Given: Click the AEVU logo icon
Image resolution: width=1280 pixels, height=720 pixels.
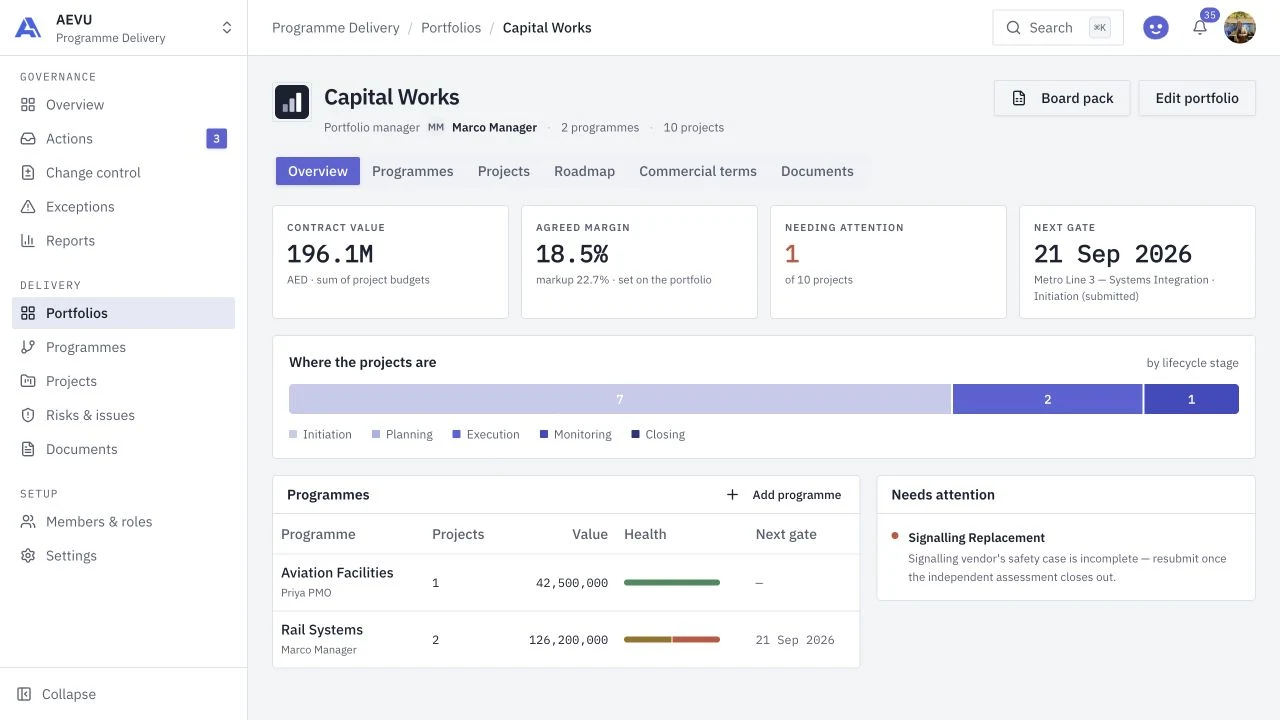Looking at the screenshot, I should pyautogui.click(x=28, y=28).
